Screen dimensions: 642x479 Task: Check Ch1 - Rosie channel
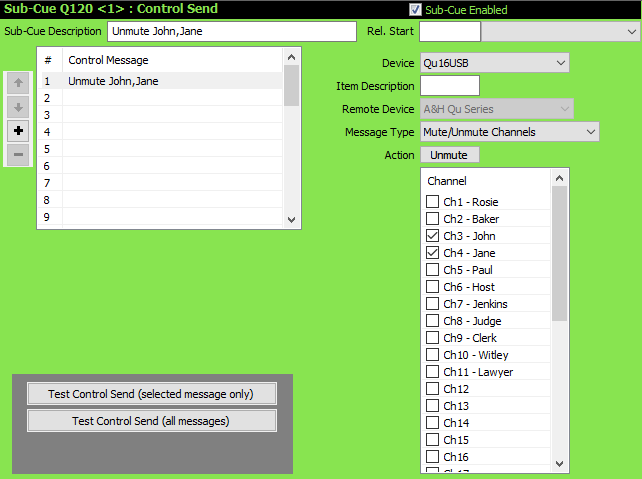pos(432,202)
